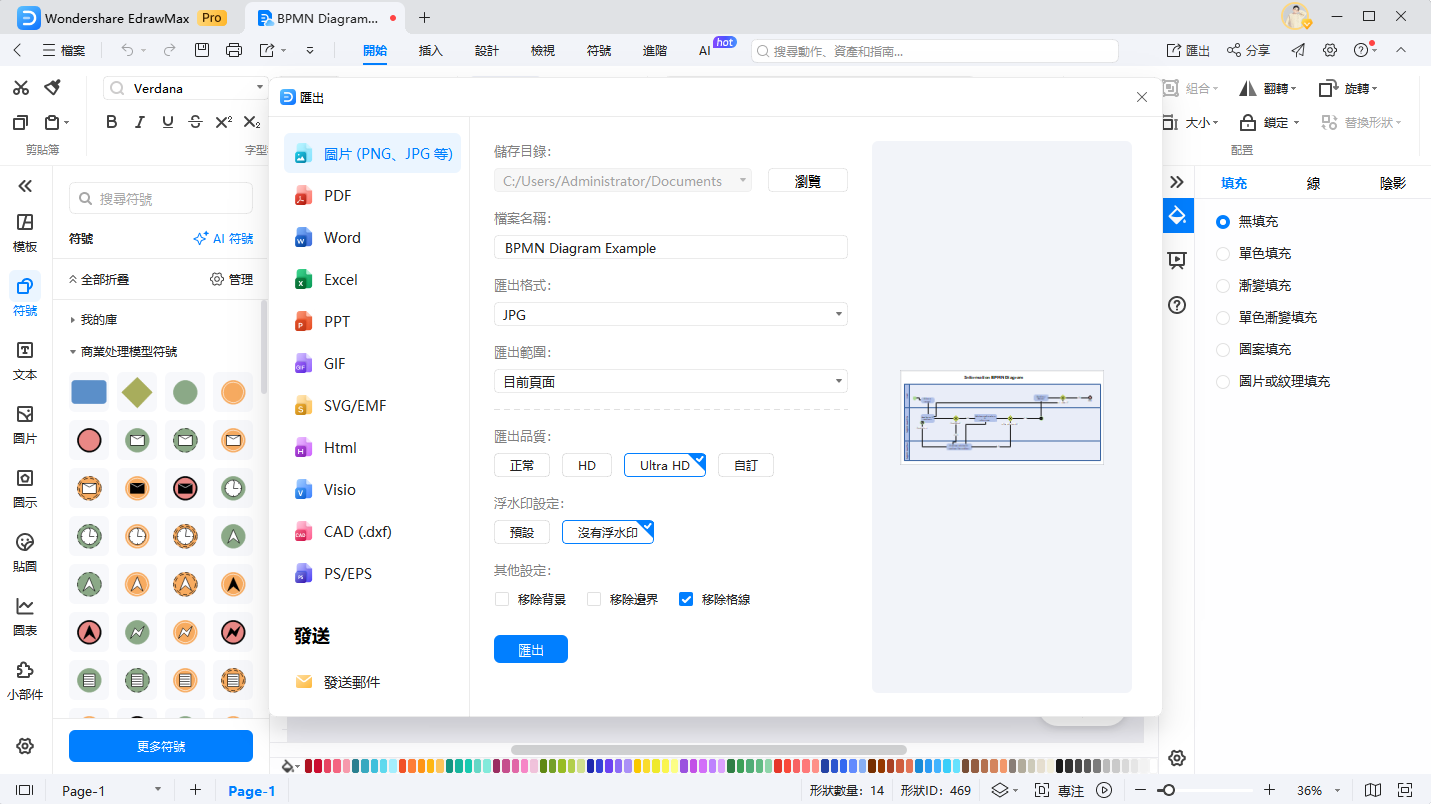Click the file name input field
The height and width of the screenshot is (804, 1431).
(x=670, y=248)
